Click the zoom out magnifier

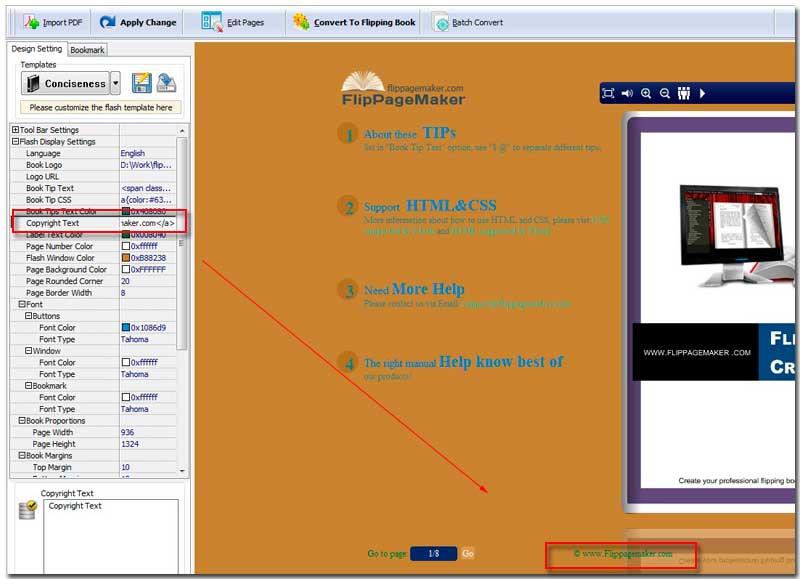(x=665, y=93)
